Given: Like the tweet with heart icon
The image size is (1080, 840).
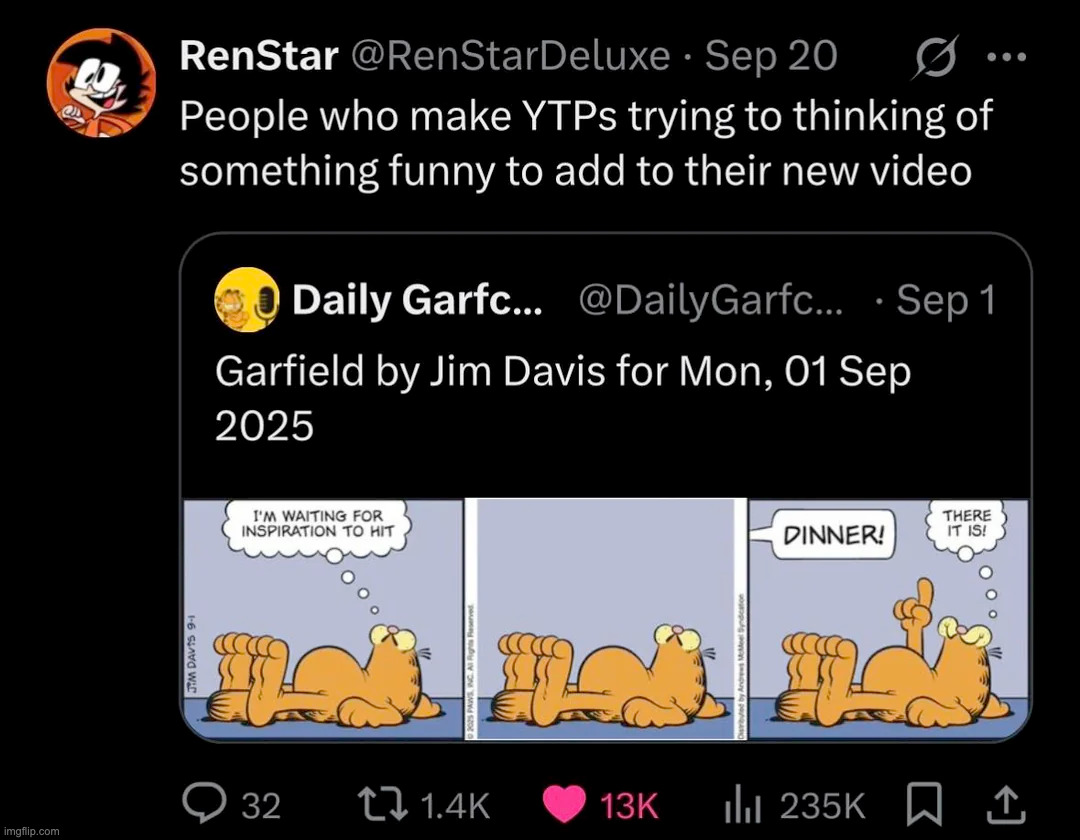Looking at the screenshot, I should tap(564, 802).
